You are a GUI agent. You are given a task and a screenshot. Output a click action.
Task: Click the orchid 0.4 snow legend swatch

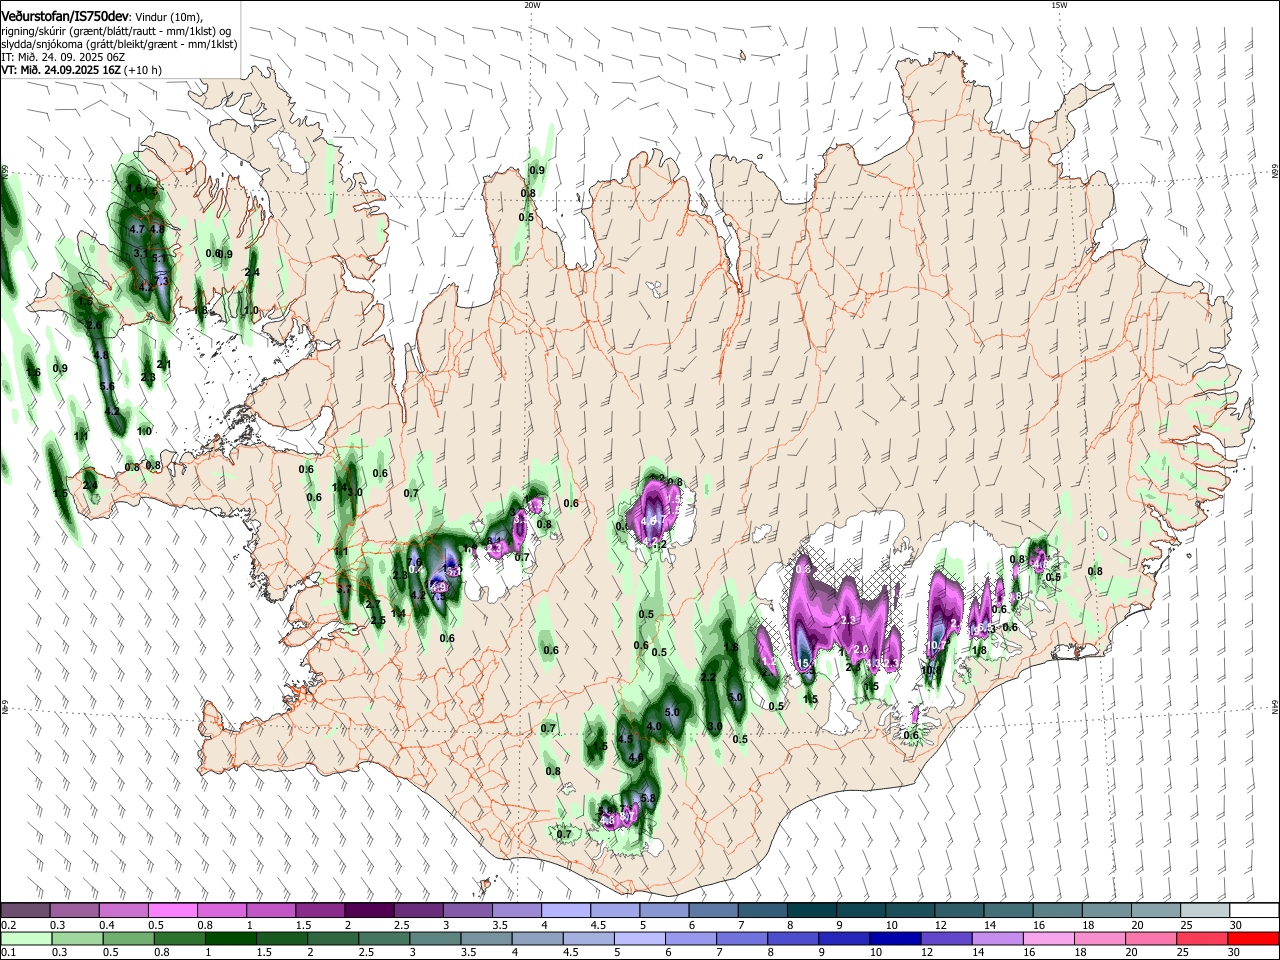point(123,910)
